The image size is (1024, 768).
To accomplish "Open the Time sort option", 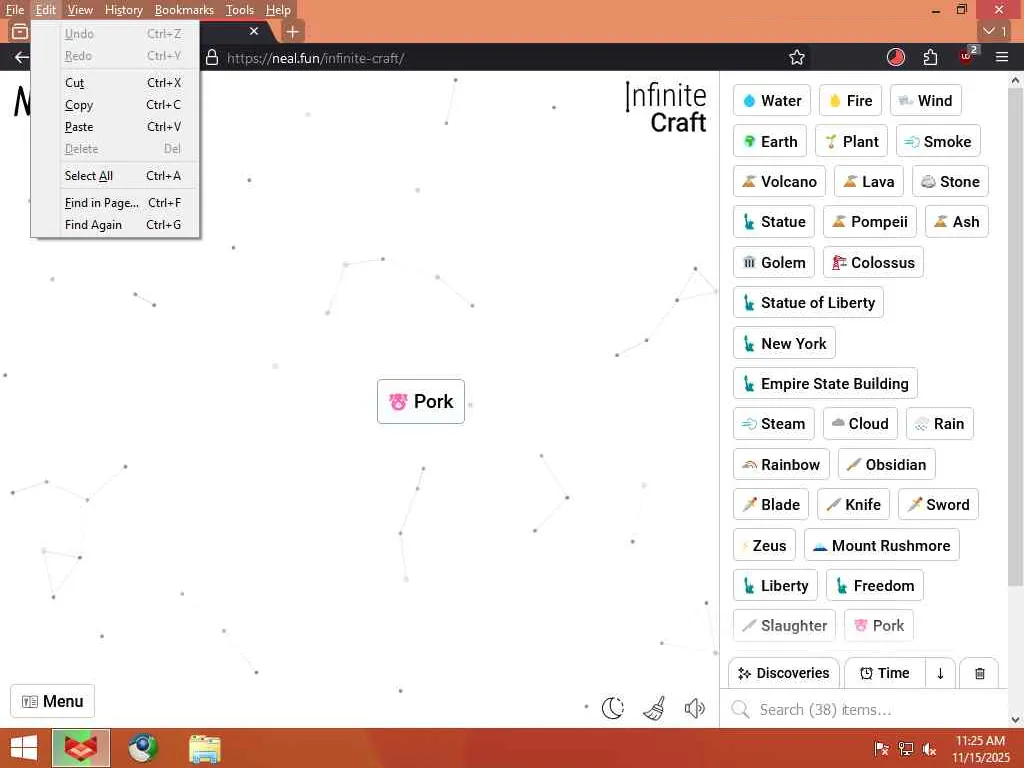I will [x=885, y=673].
